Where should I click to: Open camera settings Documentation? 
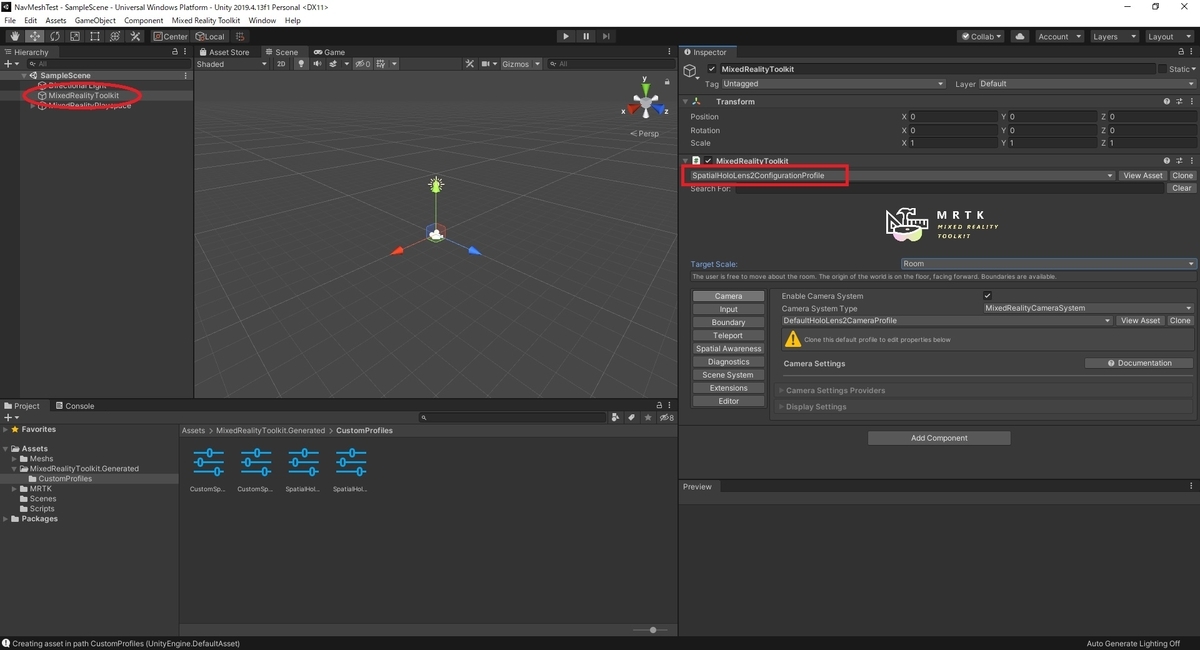pos(1139,363)
